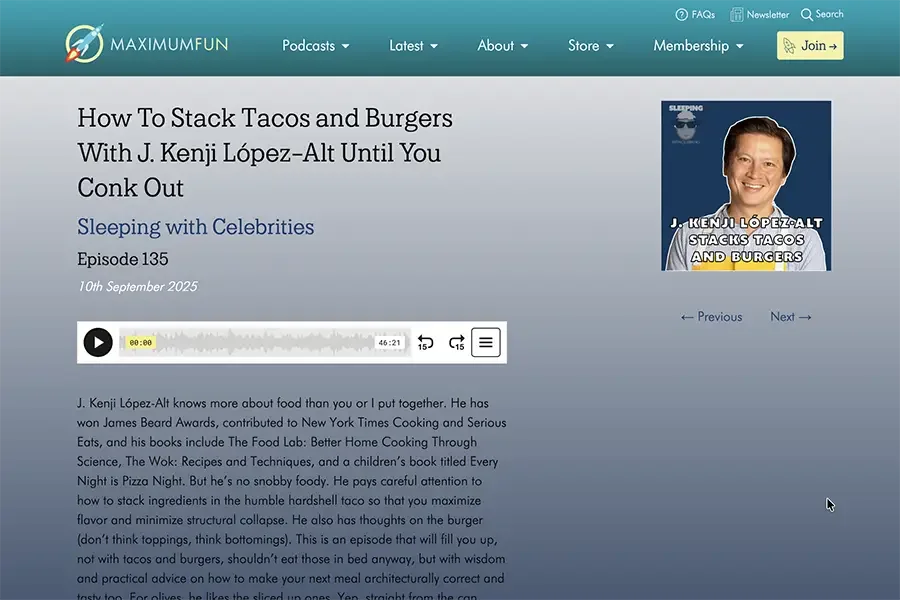The height and width of the screenshot is (600, 900).
Task: Expand the Latest dropdown
Action: (x=413, y=46)
